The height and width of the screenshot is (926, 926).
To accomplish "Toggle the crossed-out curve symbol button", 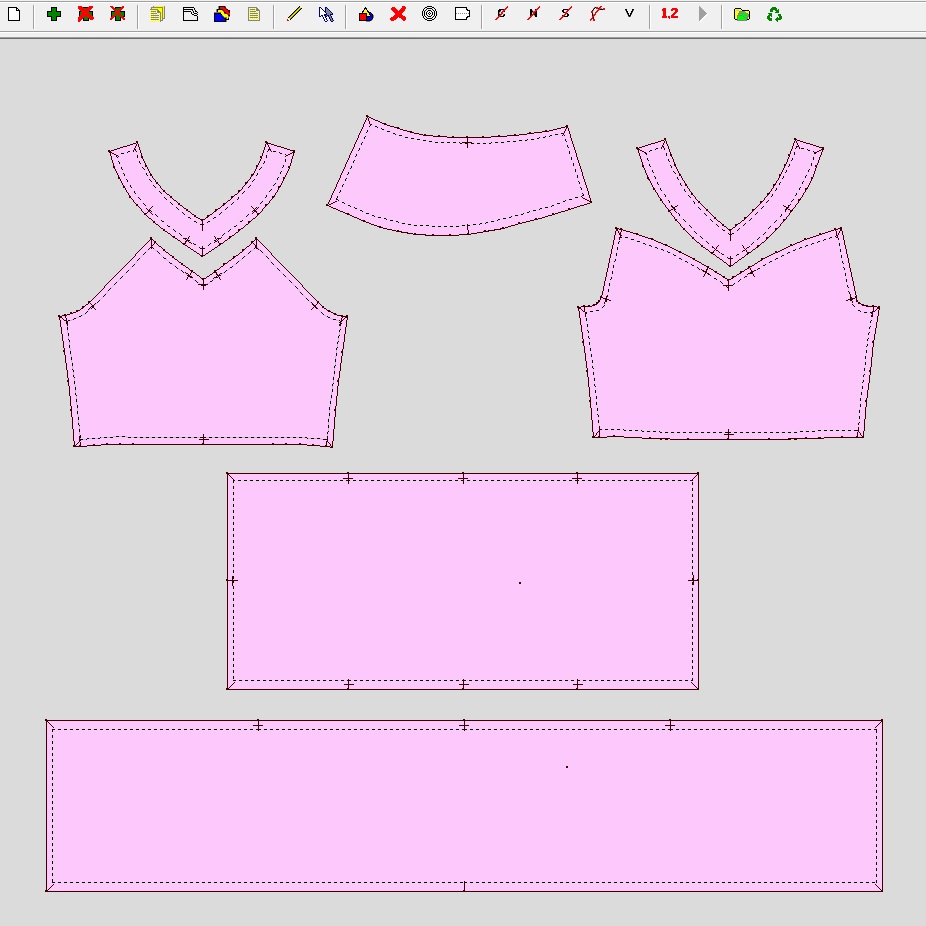I will point(597,14).
